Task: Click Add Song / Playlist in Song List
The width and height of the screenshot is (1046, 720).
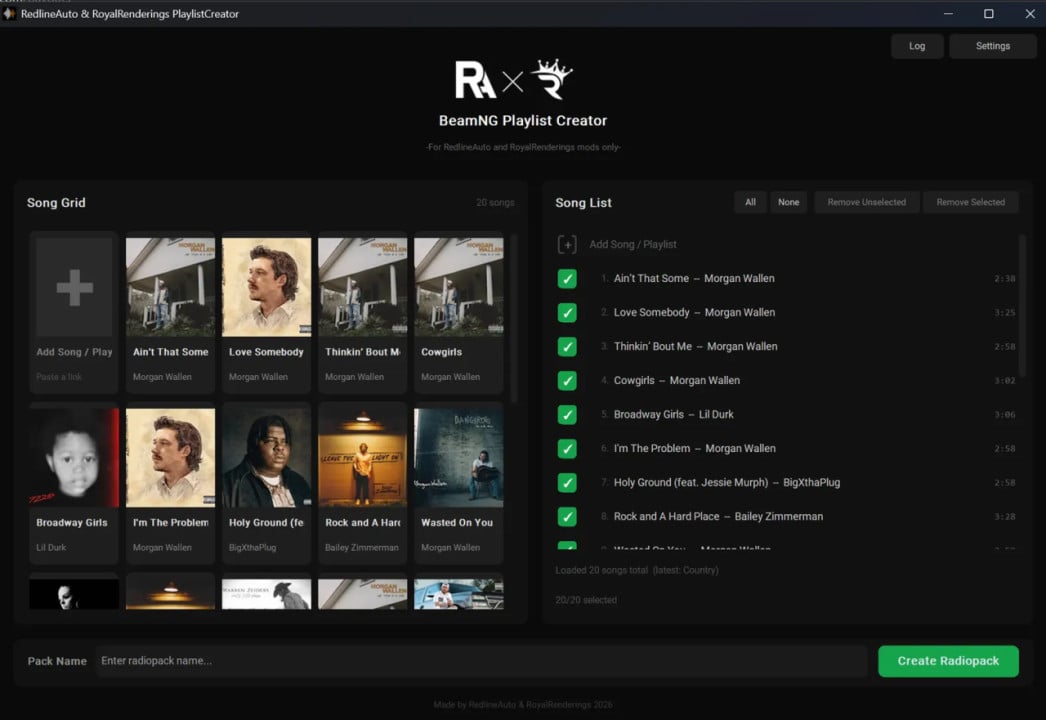Action: (x=632, y=244)
